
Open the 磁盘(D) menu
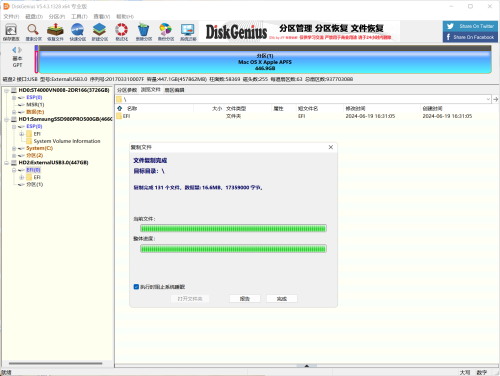[34, 16]
